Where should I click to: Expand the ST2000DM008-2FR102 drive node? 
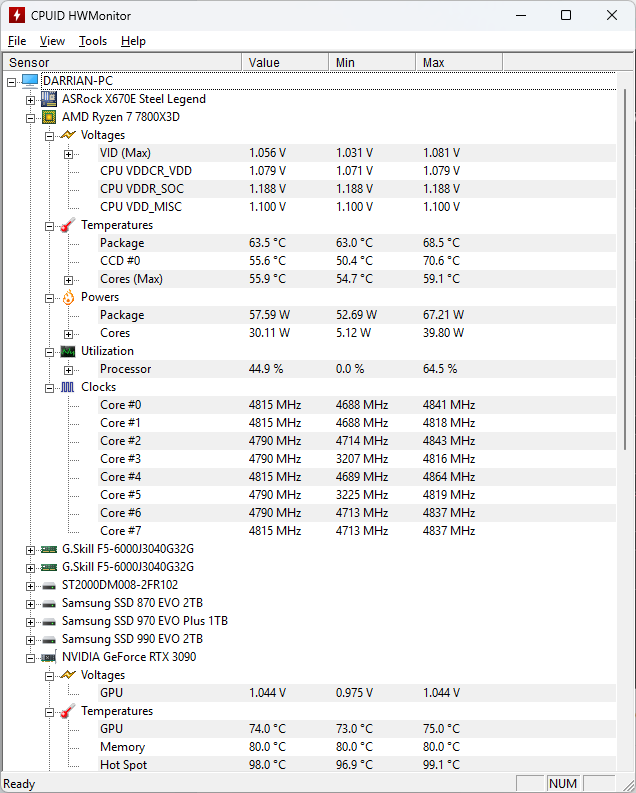31,585
